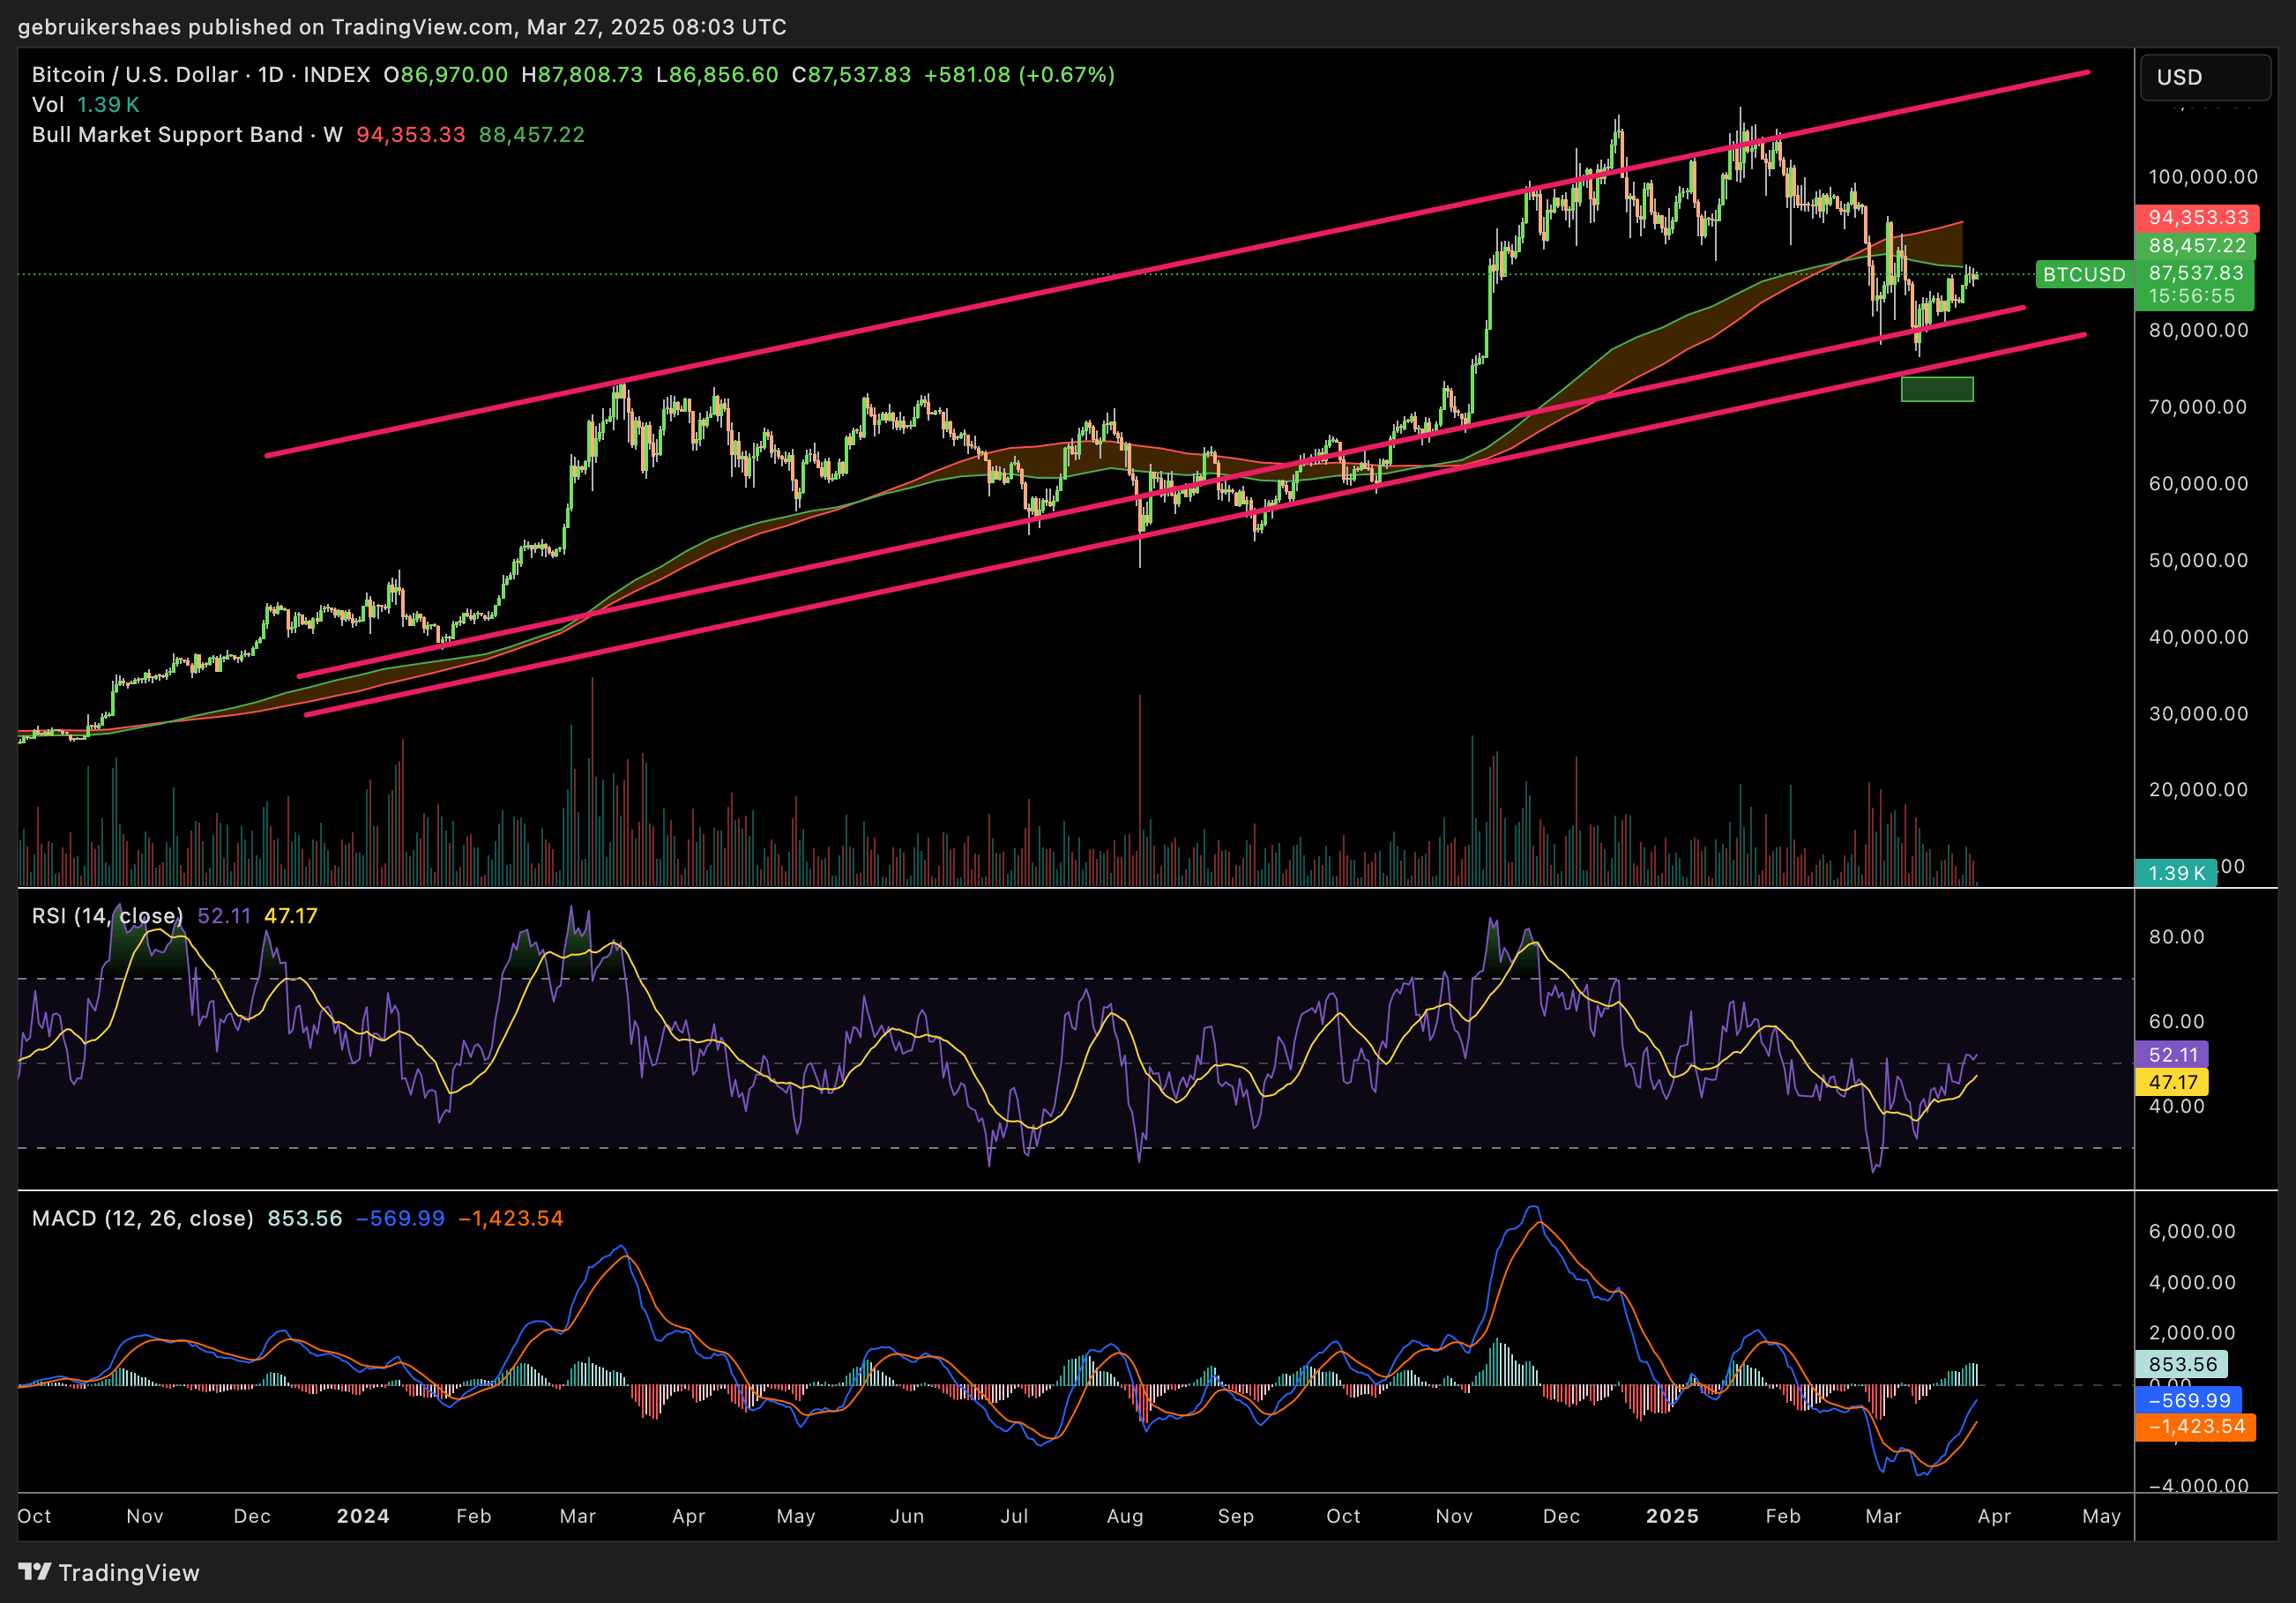Click the green BTCUSD price label tag
The image size is (2296, 1603).
coord(2084,274)
